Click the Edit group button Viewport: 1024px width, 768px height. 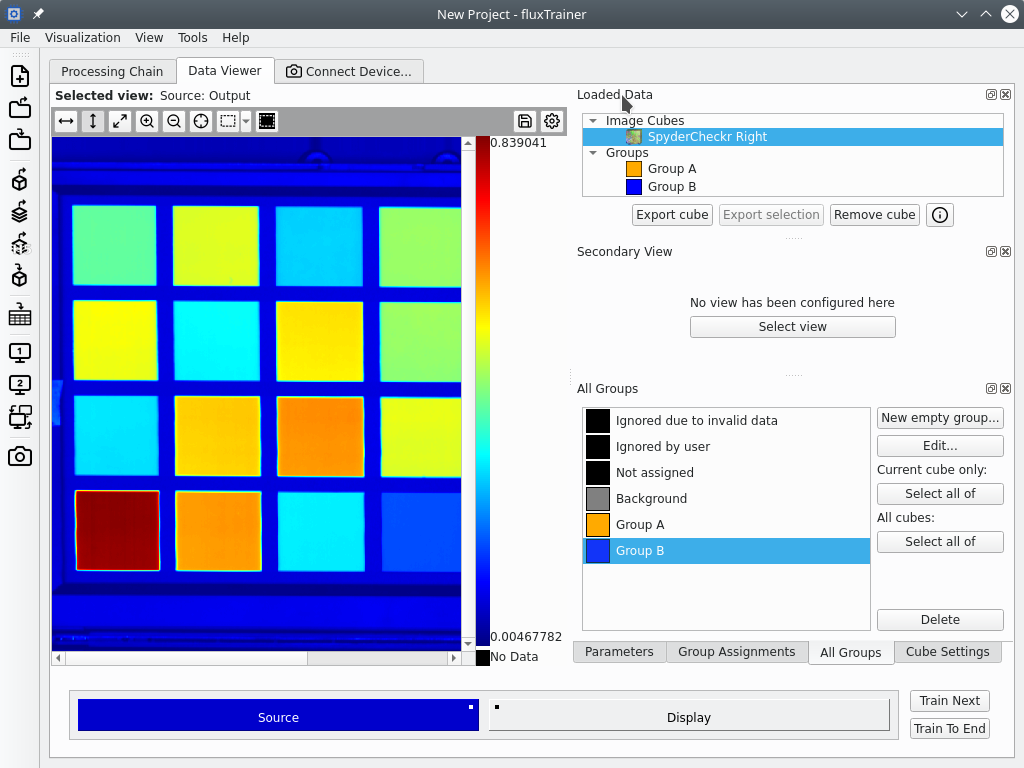tap(940, 446)
